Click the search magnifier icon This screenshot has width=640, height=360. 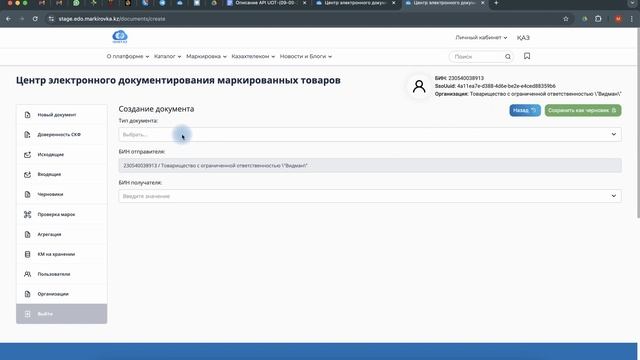click(508, 57)
